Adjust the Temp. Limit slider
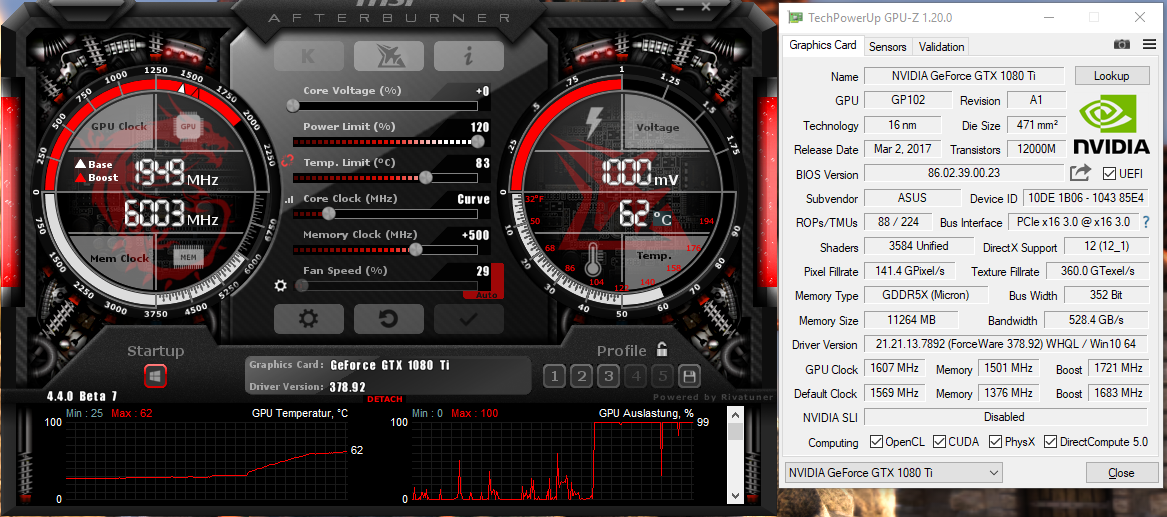This screenshot has width=1167, height=517. (386, 178)
